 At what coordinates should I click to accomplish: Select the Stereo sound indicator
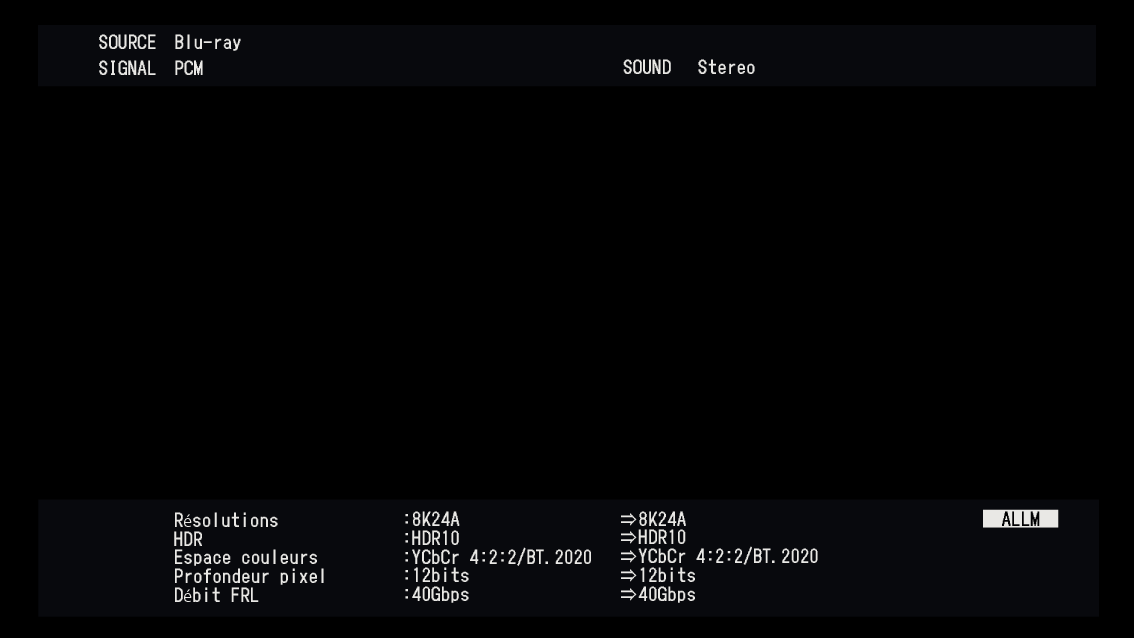coord(726,68)
